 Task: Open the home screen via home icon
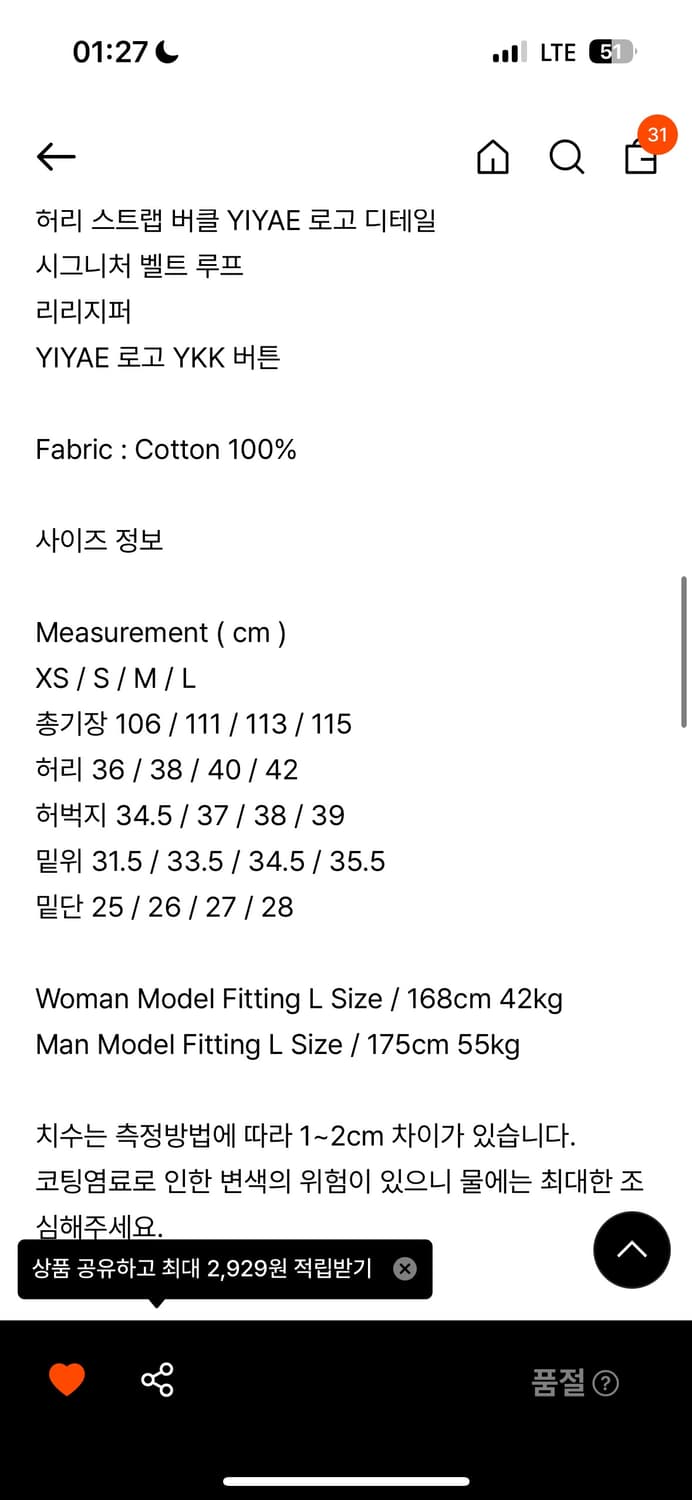pyautogui.click(x=492, y=157)
